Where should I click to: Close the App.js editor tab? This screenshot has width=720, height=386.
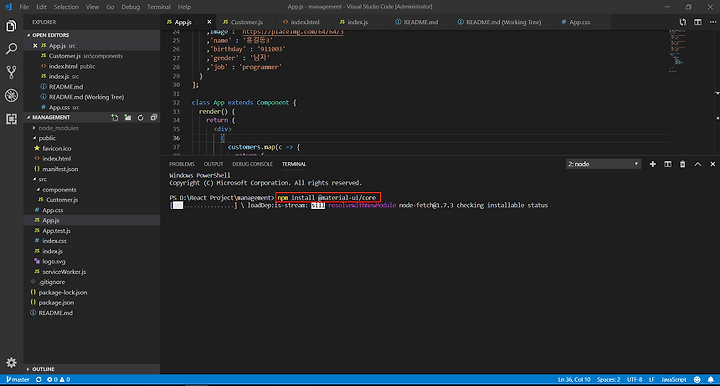click(209, 22)
